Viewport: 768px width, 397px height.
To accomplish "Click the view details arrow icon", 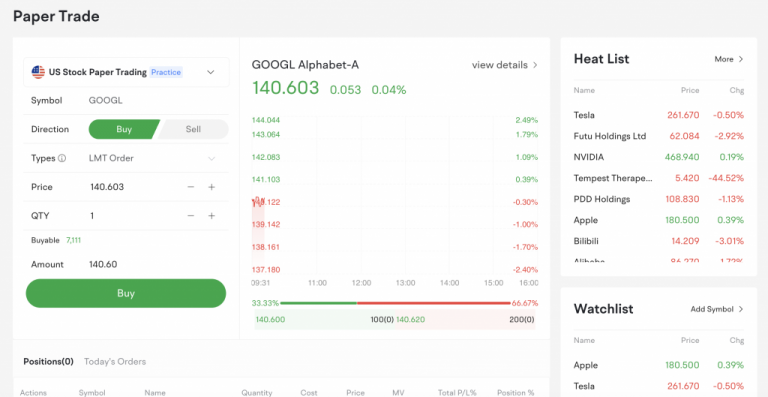I will tap(535, 65).
